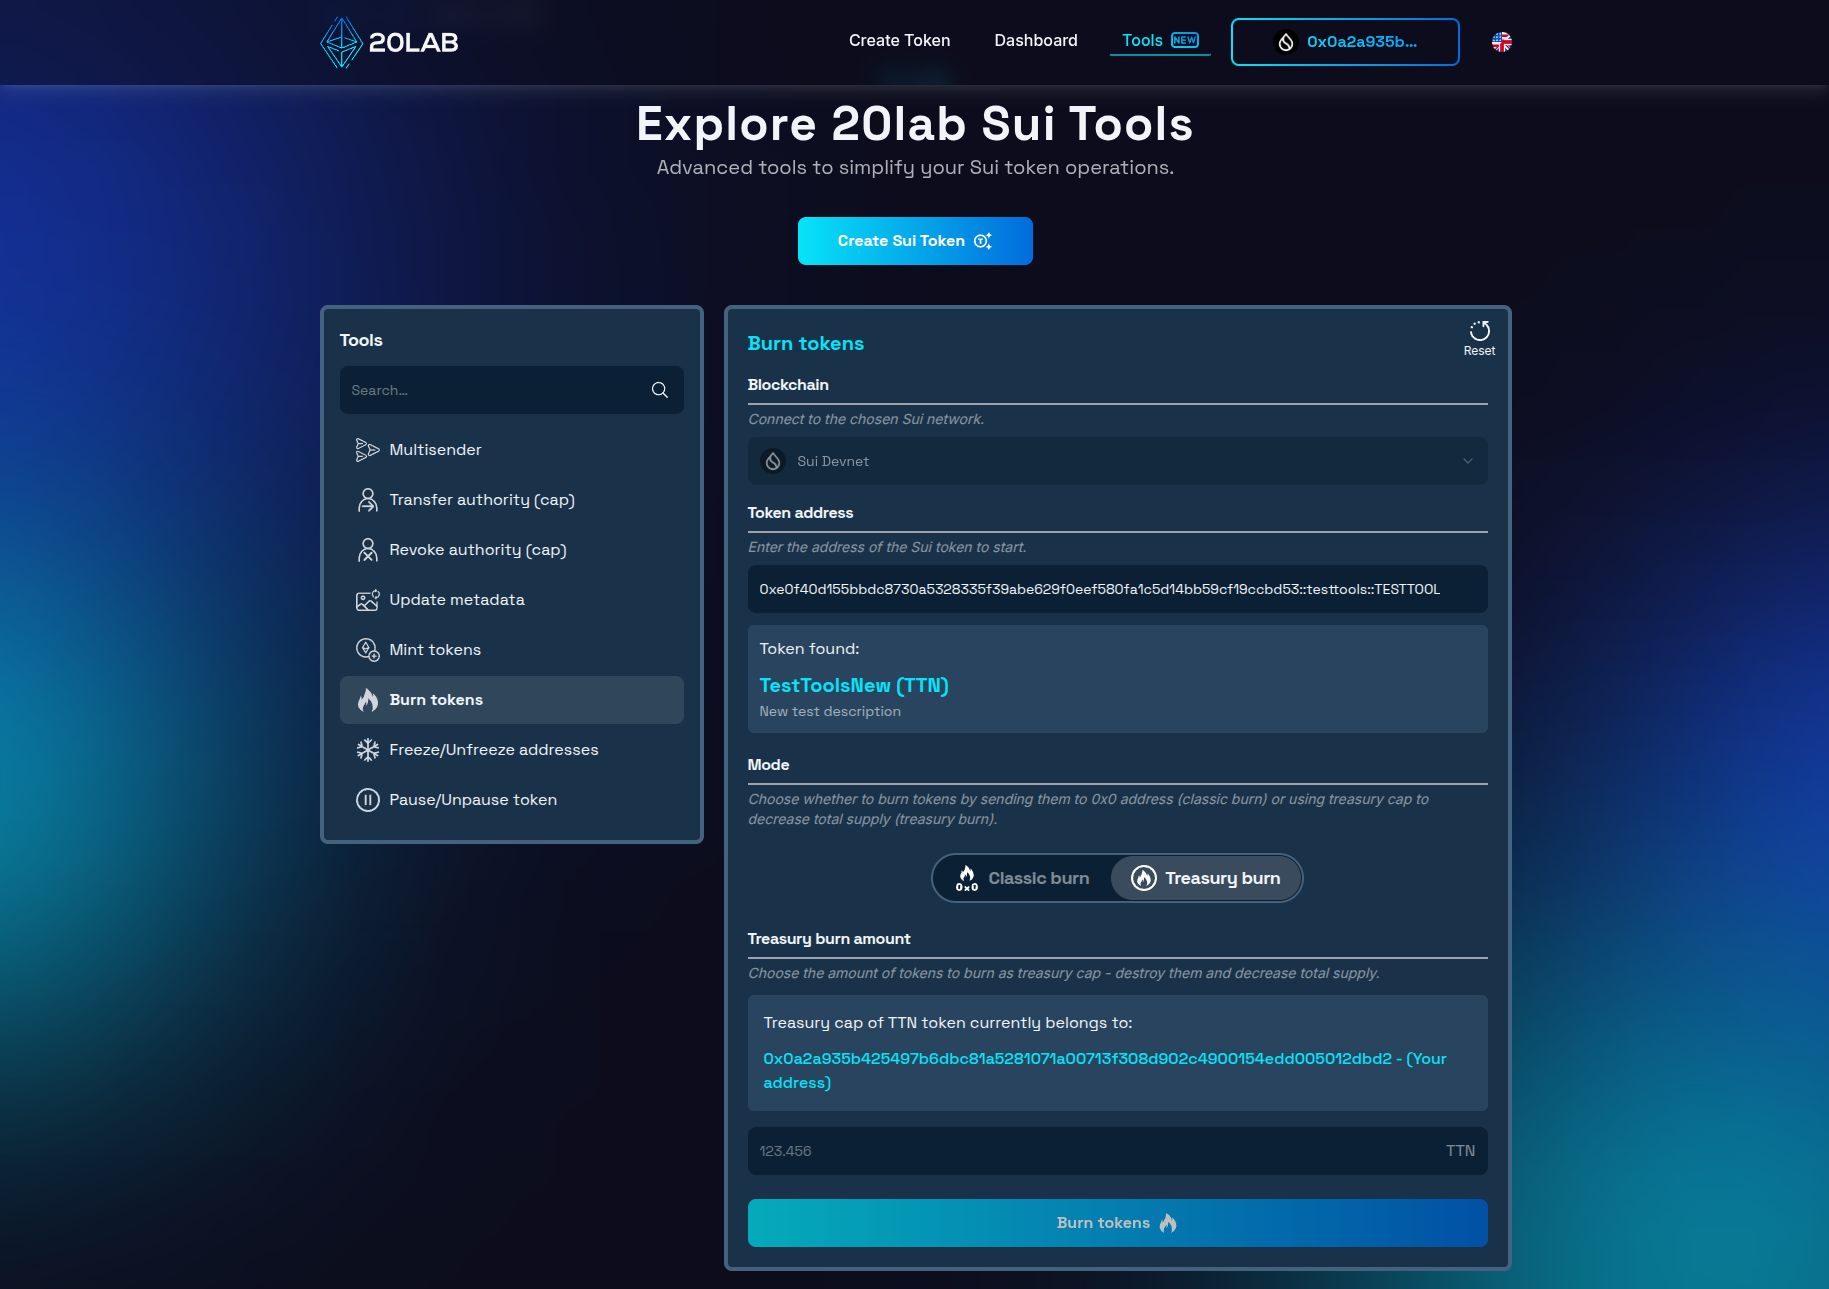Click the sparkle icon on Create Sui Token
The width and height of the screenshot is (1829, 1289).
tap(982, 241)
